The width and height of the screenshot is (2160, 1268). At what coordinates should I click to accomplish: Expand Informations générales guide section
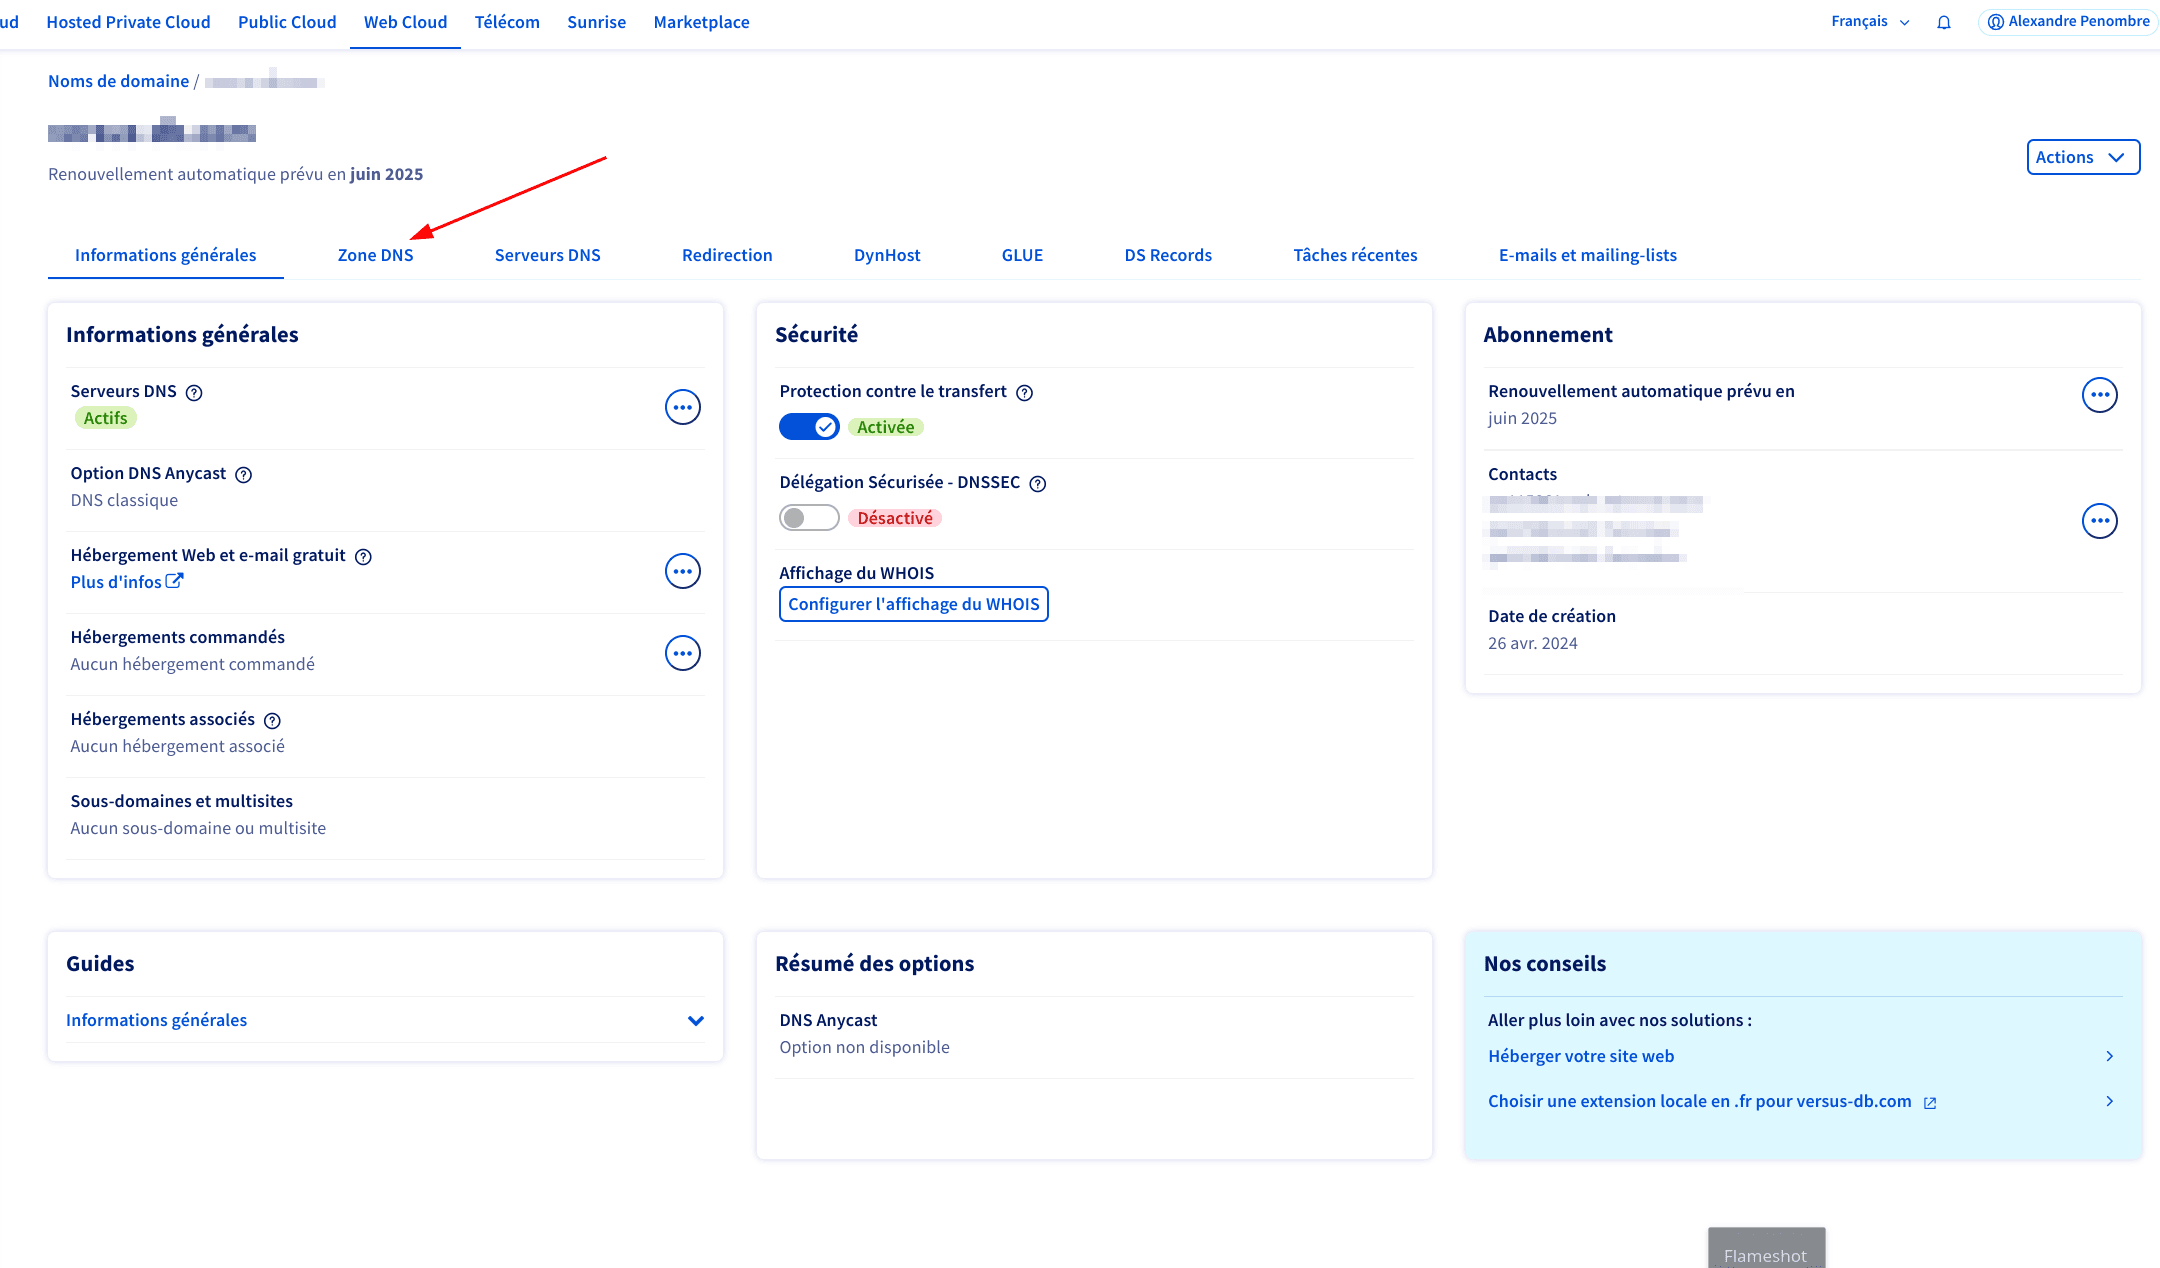(385, 1020)
